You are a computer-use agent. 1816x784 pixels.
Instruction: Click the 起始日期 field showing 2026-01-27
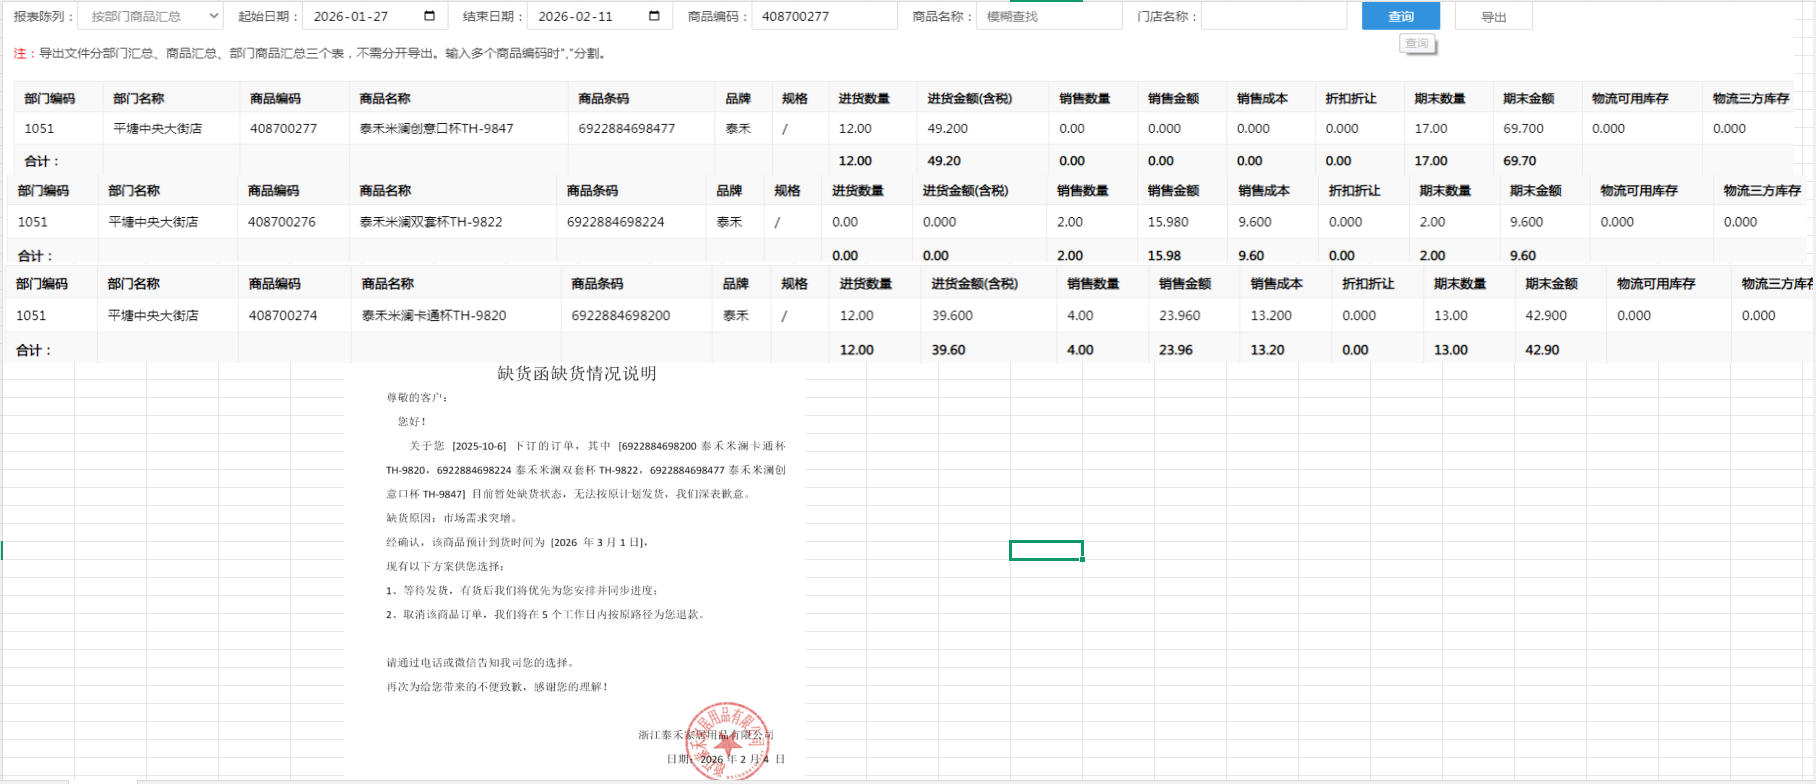click(360, 17)
